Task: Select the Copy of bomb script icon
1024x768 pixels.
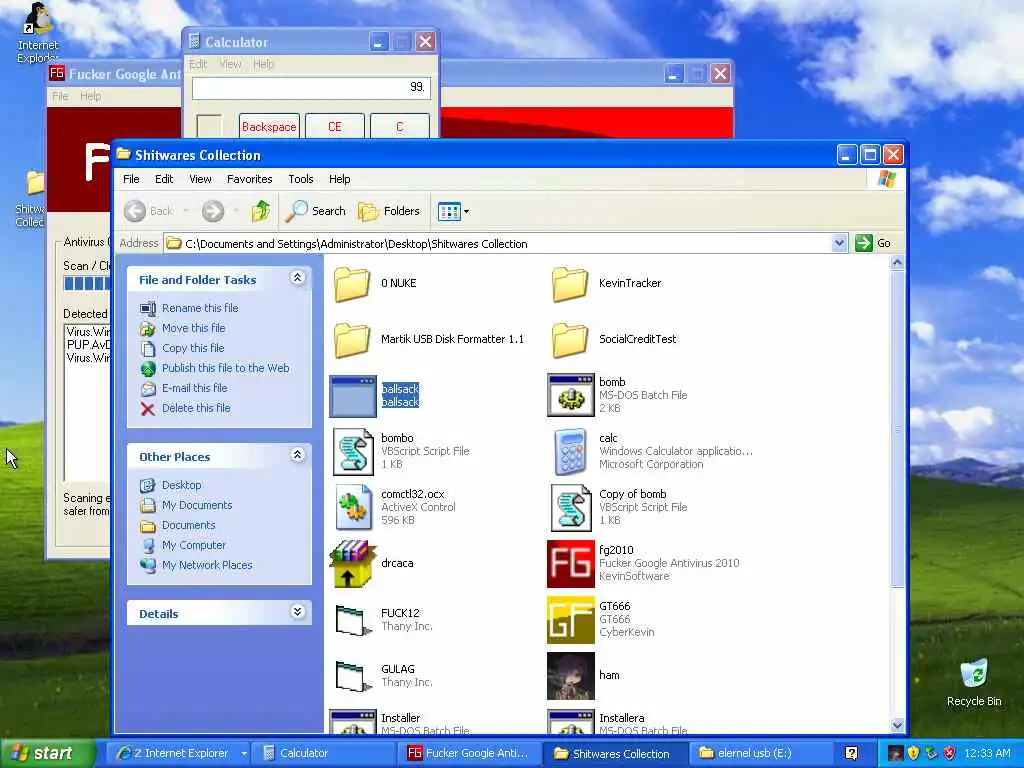Action: pos(571,507)
